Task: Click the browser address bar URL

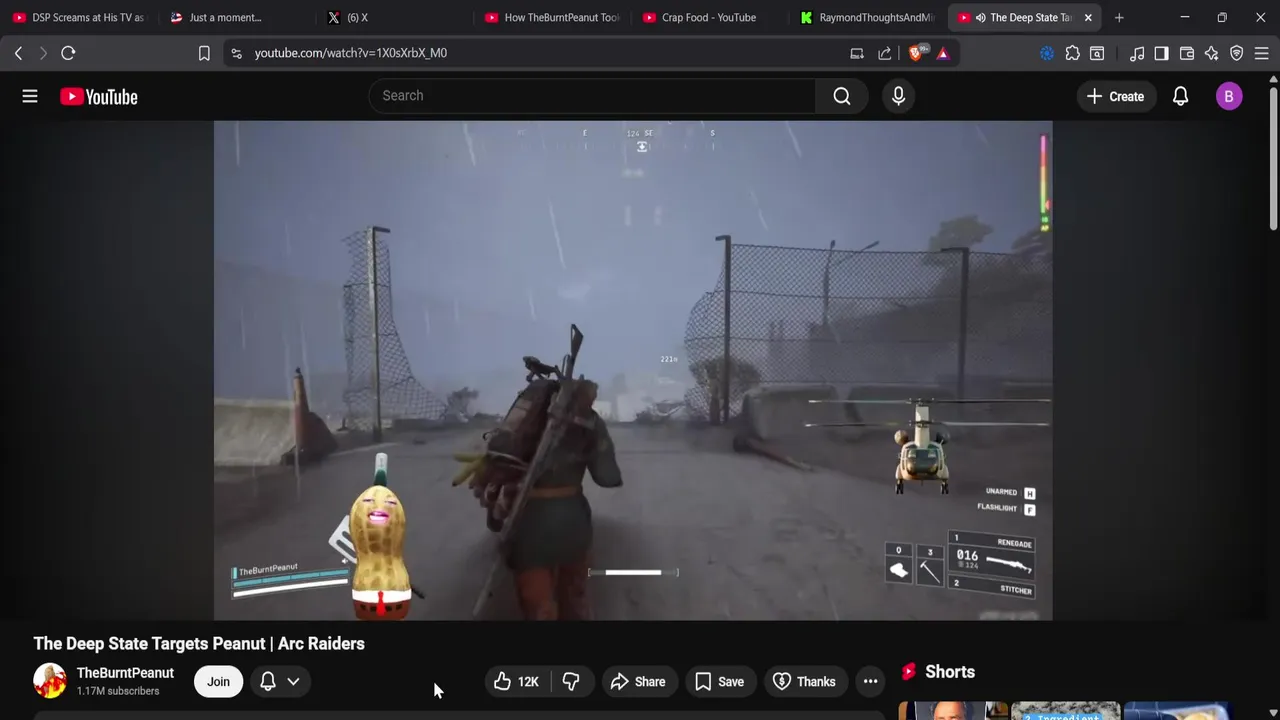Action: point(351,53)
